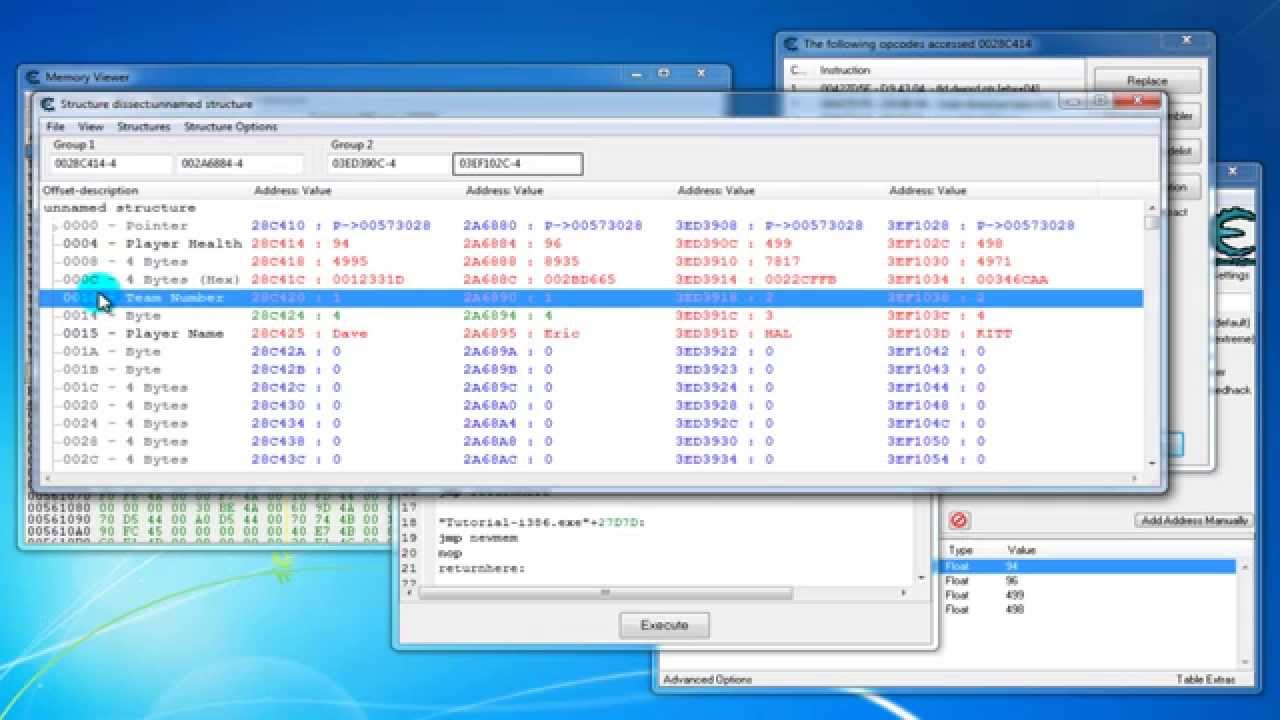Click player name value 3ED391D : HAL
Image resolution: width=1280 pixels, height=720 pixels.
click(x=733, y=334)
